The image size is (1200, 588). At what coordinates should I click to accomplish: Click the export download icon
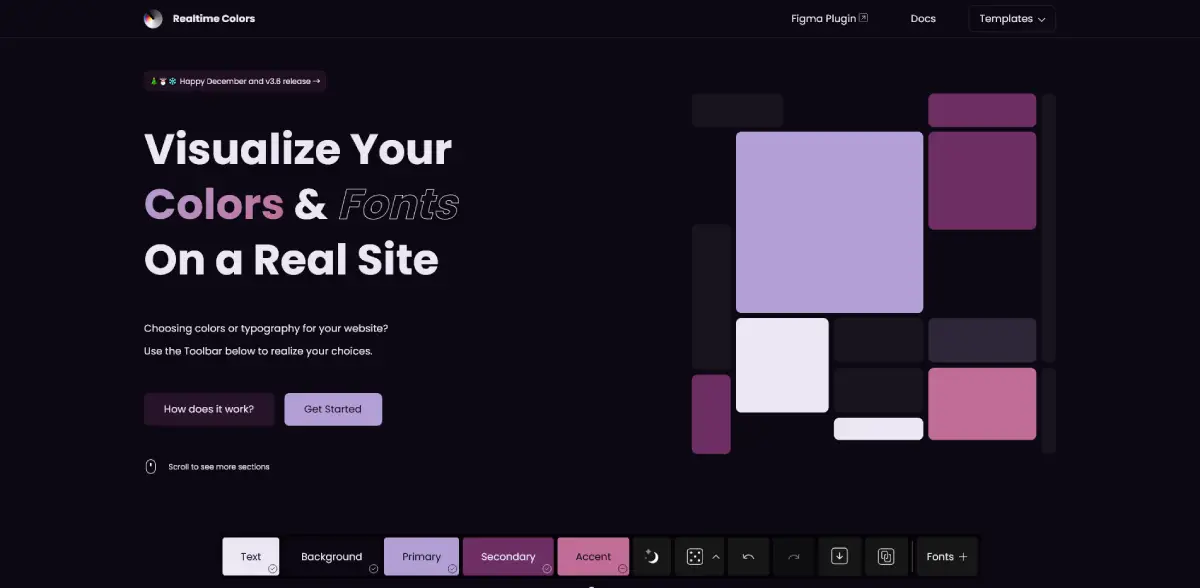tap(840, 557)
